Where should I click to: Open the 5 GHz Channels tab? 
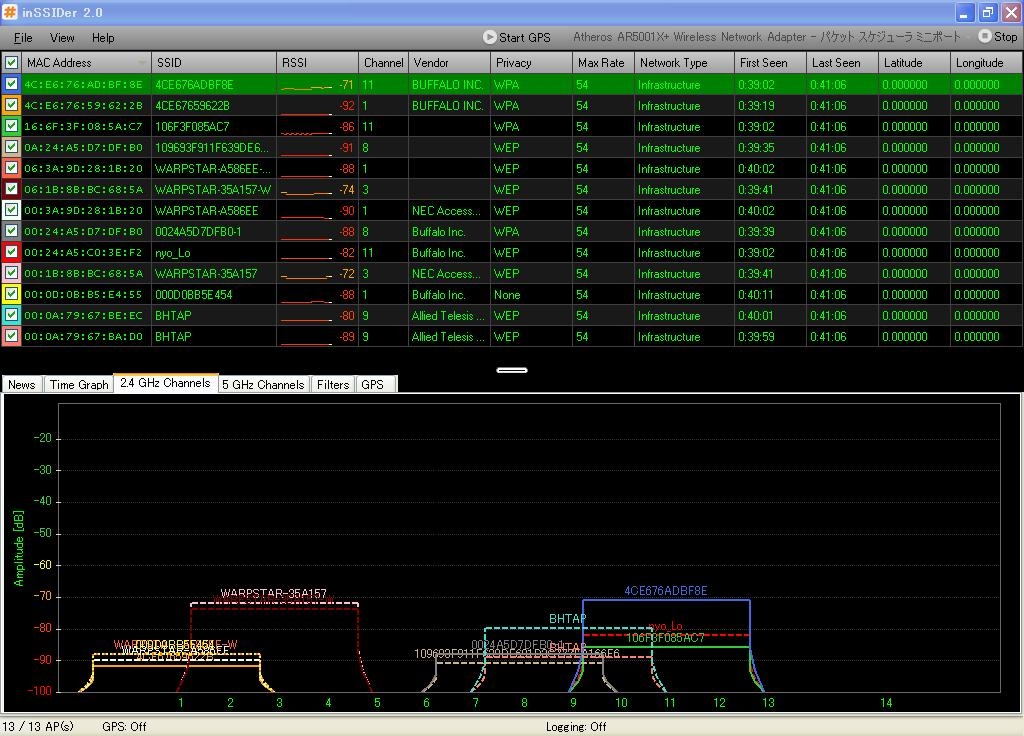click(263, 384)
